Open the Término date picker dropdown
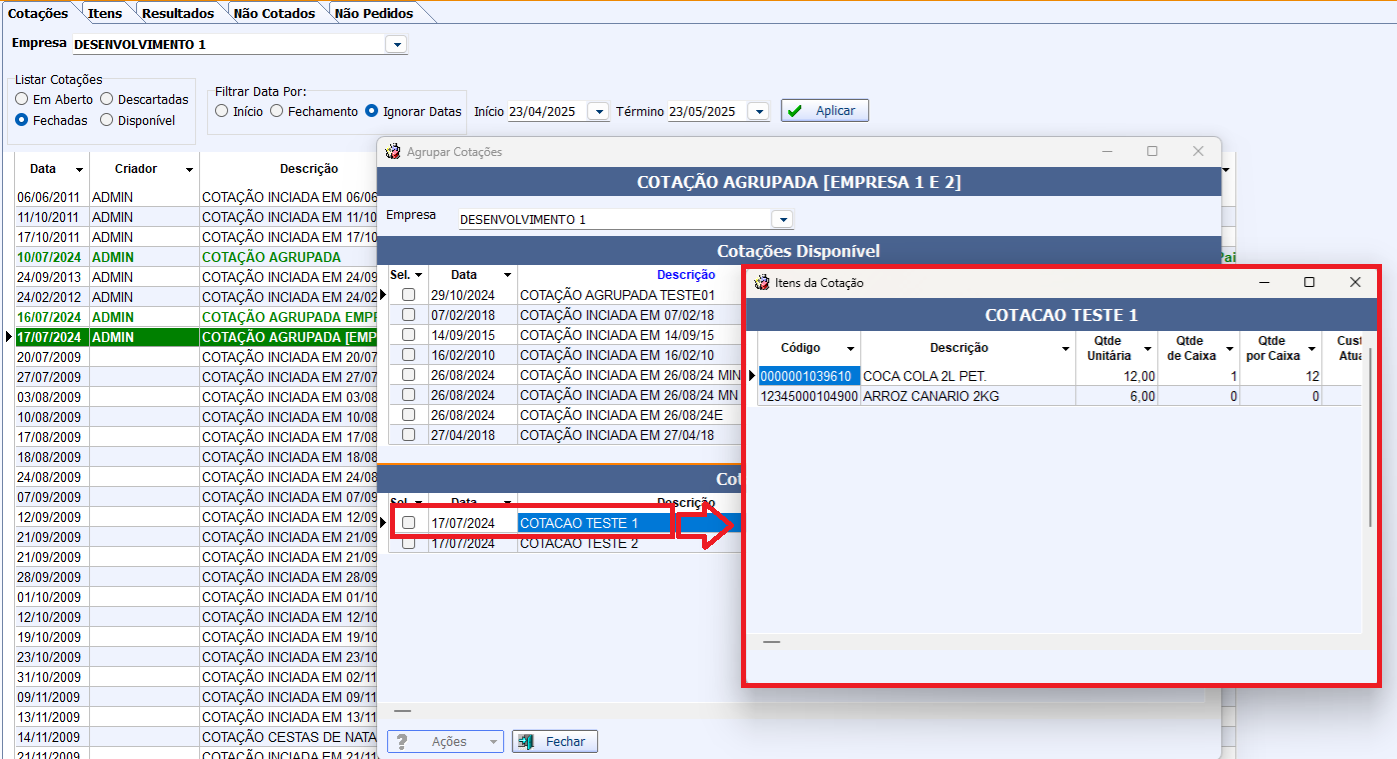 point(758,112)
